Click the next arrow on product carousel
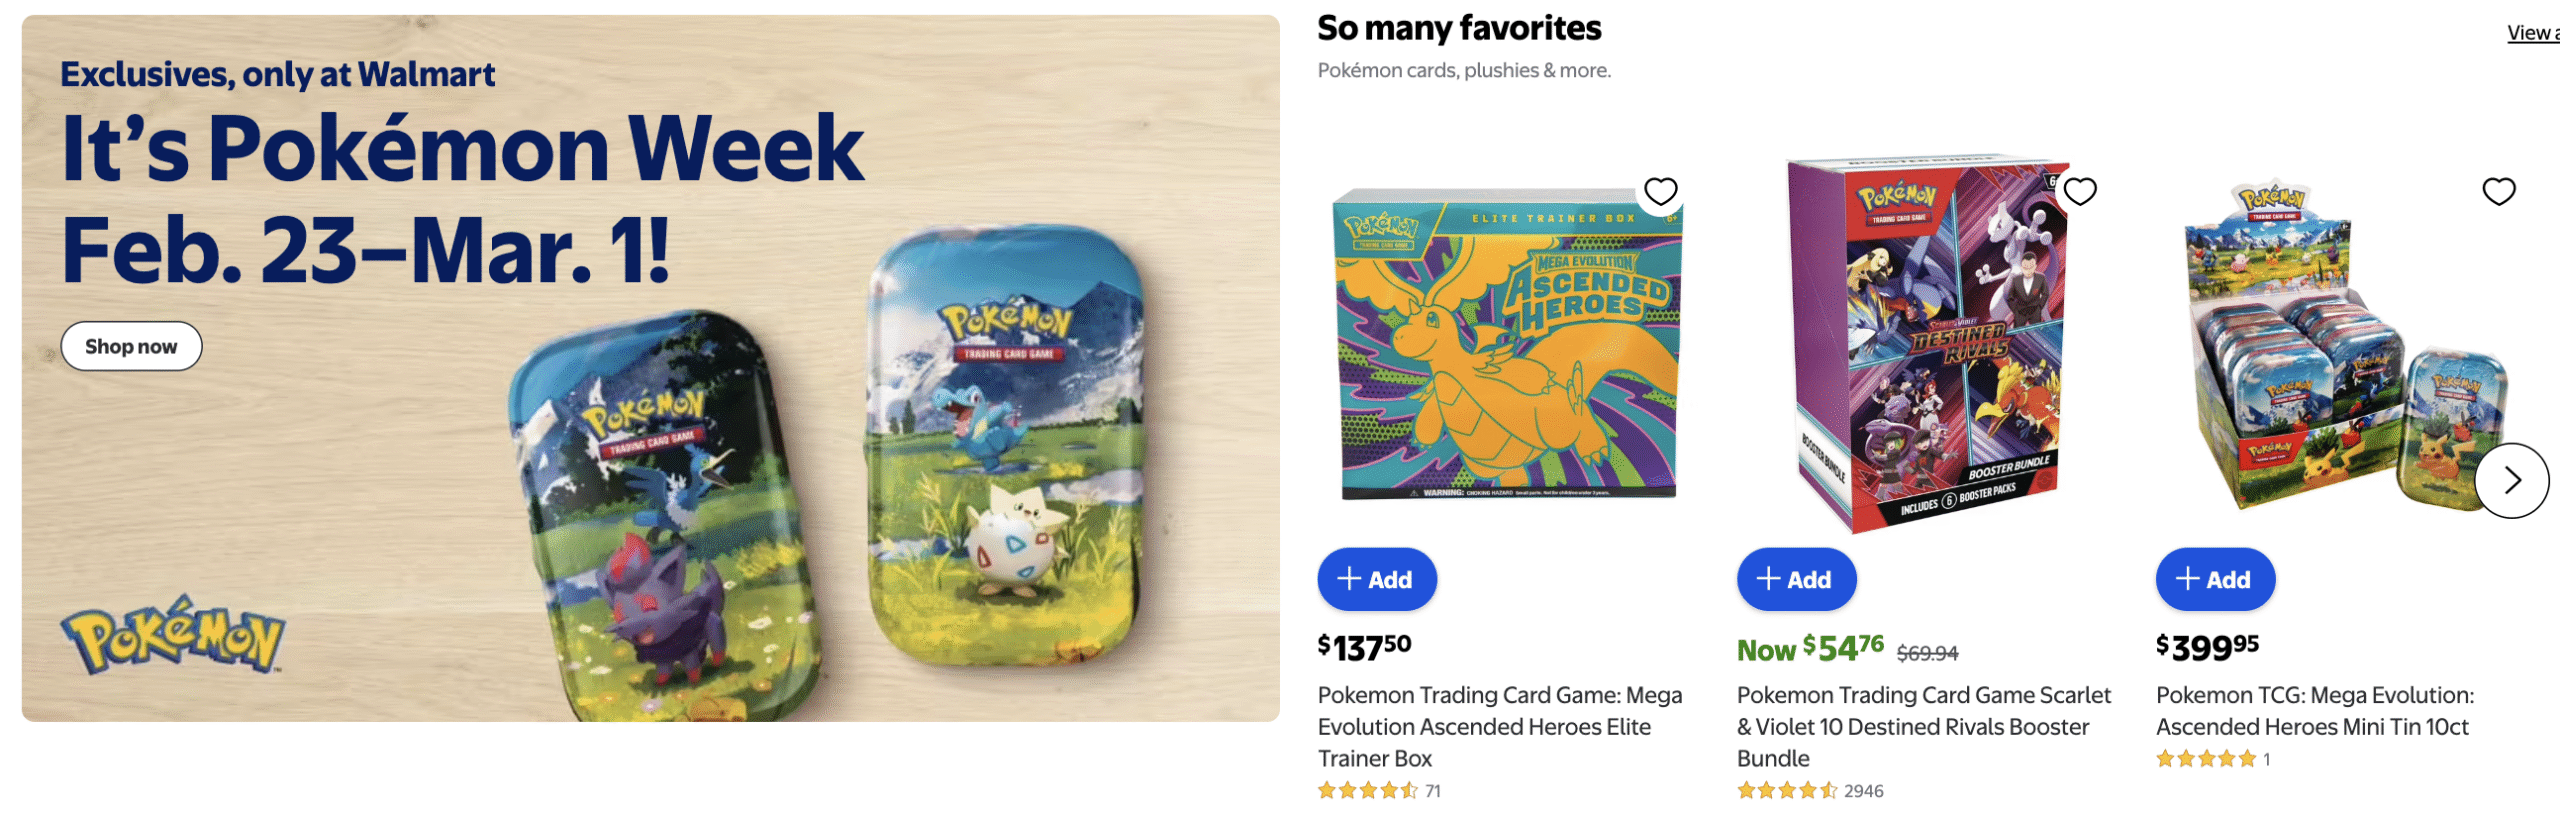Screen dimensions: 2560x816 (x=2511, y=481)
